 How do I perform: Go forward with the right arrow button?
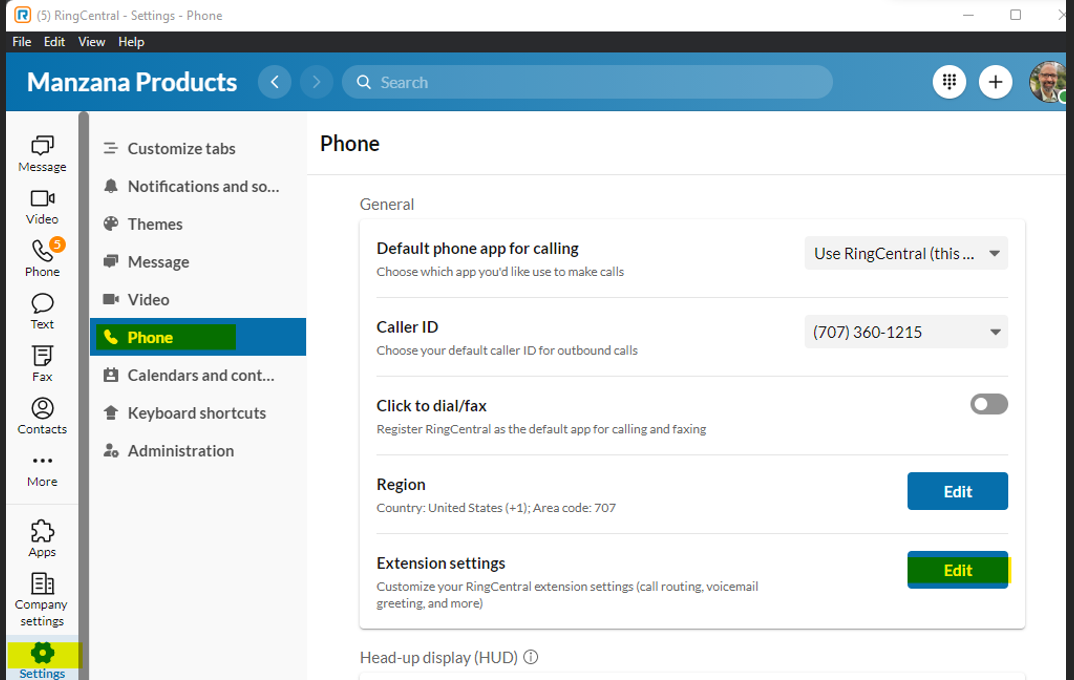316,82
